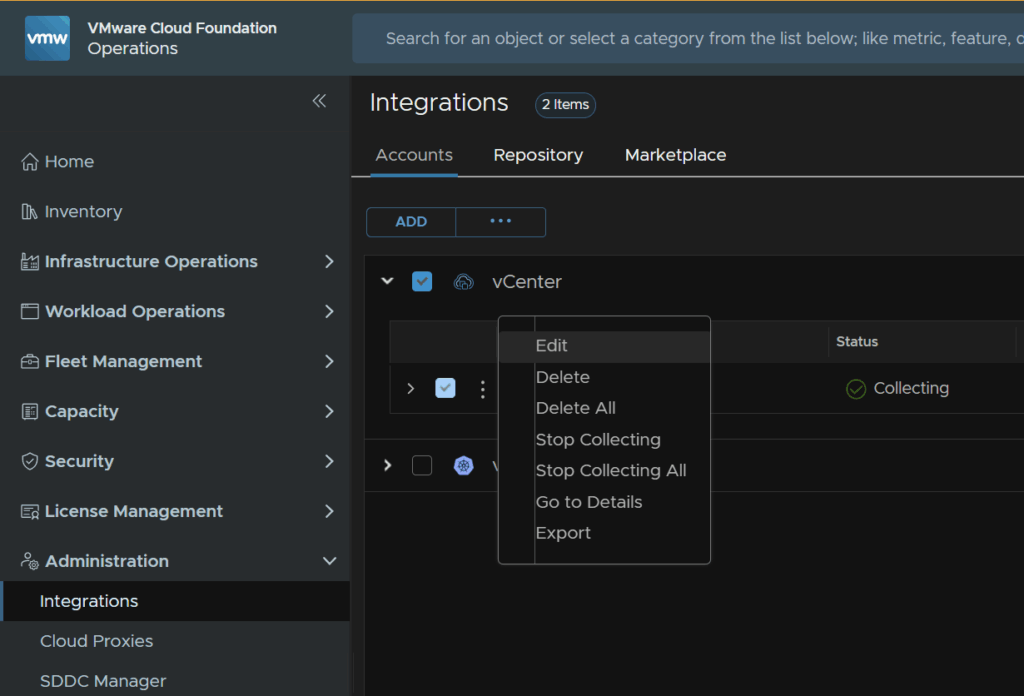Click the Capacity icon in sidebar
1024x696 pixels.
coord(29,411)
